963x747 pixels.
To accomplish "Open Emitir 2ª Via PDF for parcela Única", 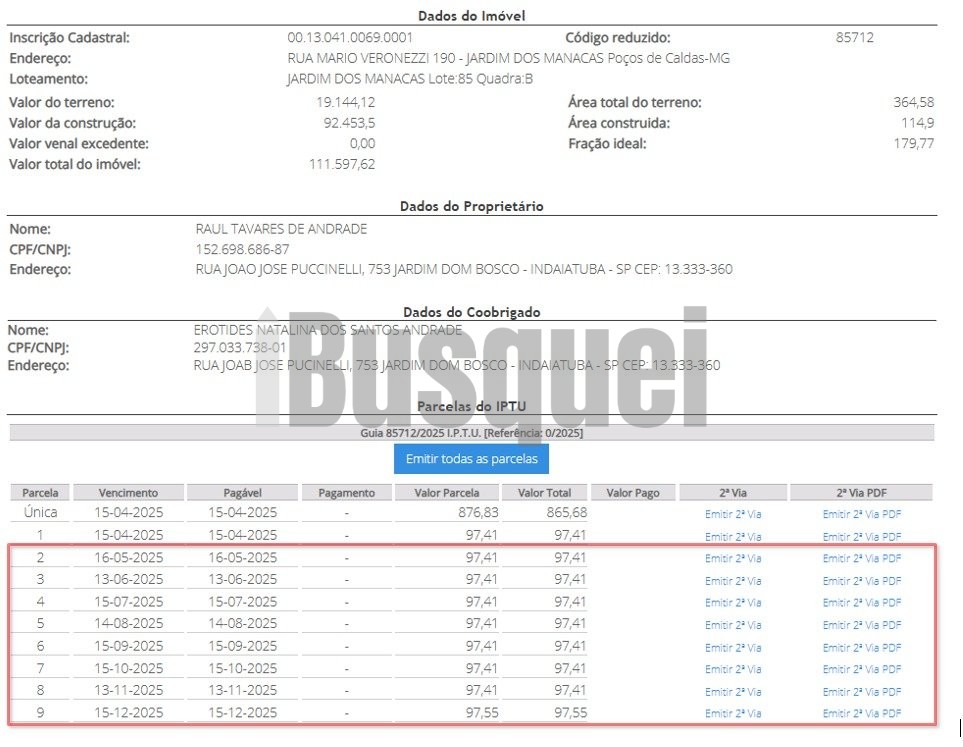I will coord(862,514).
